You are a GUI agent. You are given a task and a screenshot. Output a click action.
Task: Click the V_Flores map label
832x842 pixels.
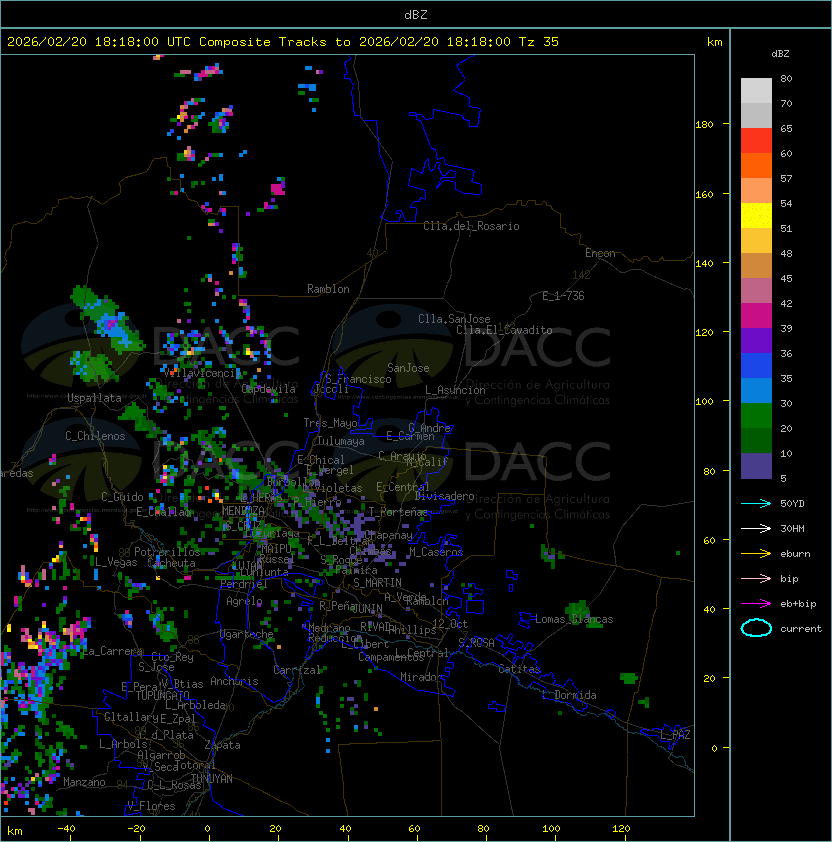coord(151,806)
